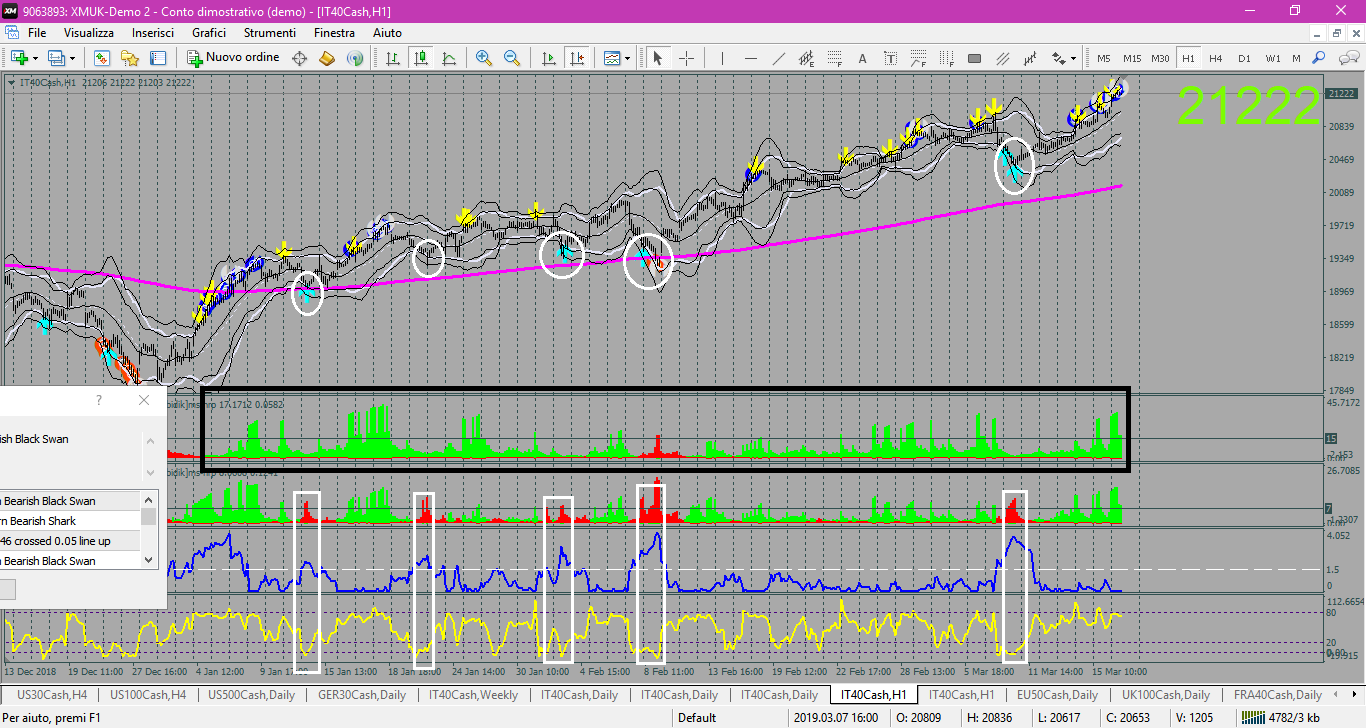1366x728 pixels.
Task: Switch to the IT40Cash,Weekly chart tab
Action: click(x=474, y=694)
